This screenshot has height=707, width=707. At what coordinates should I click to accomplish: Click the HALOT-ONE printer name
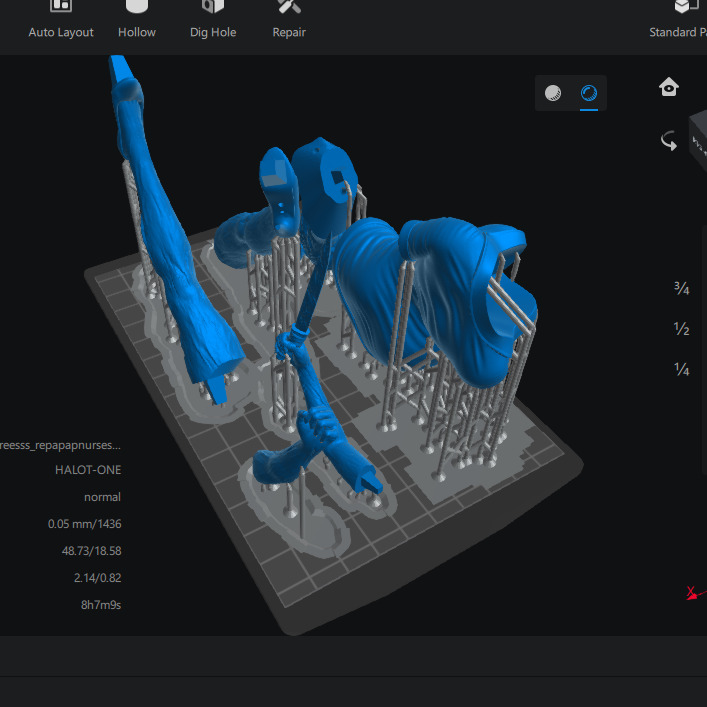point(88,470)
